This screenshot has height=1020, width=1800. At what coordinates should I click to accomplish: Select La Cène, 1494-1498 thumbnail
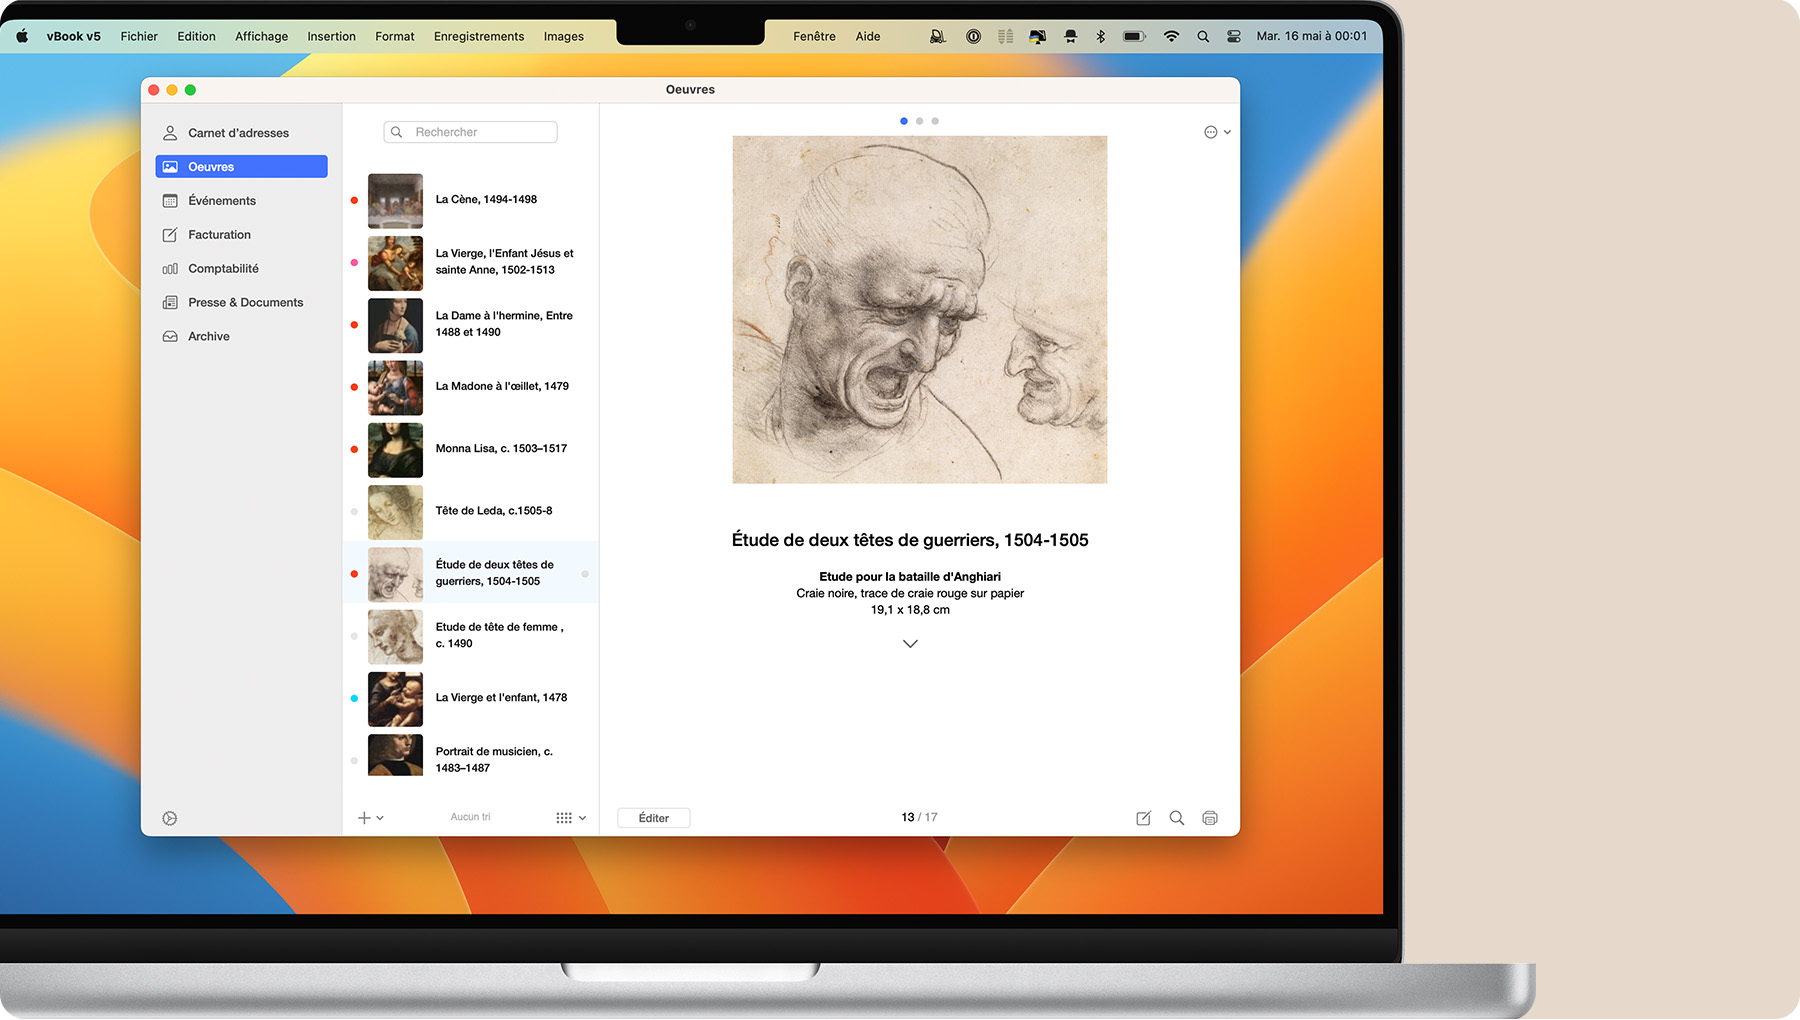point(395,201)
